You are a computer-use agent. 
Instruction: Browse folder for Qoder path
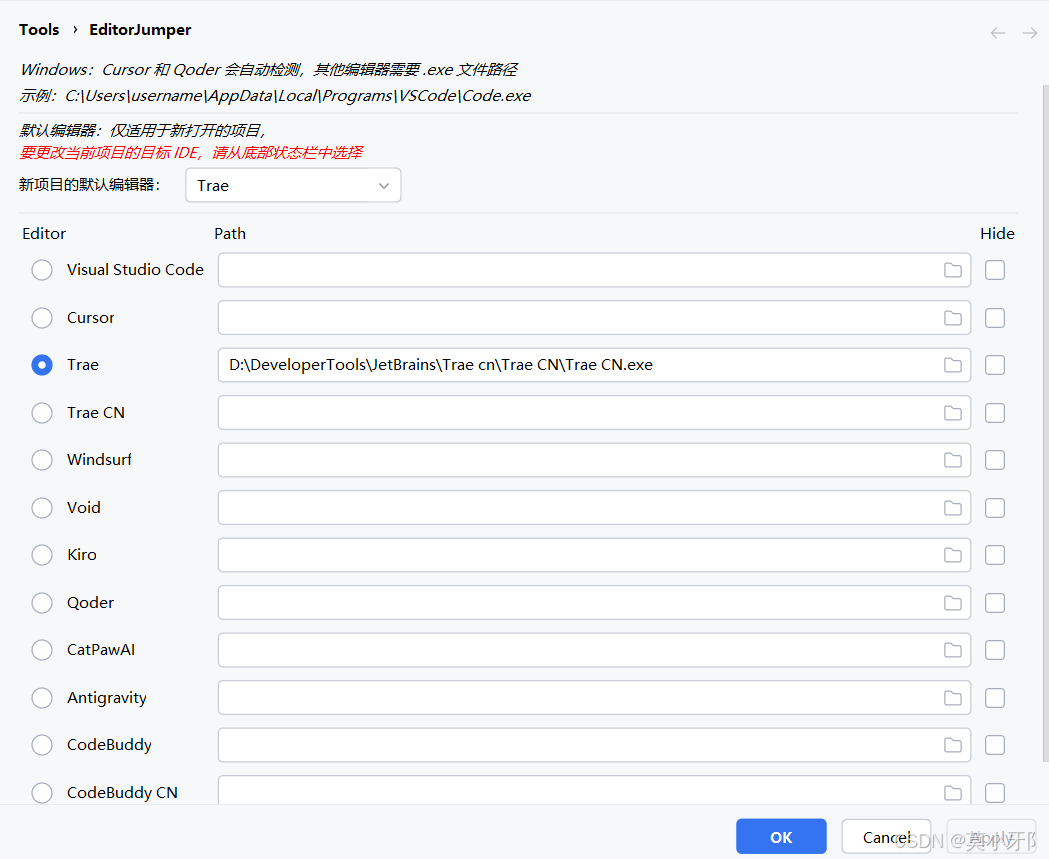(953, 603)
